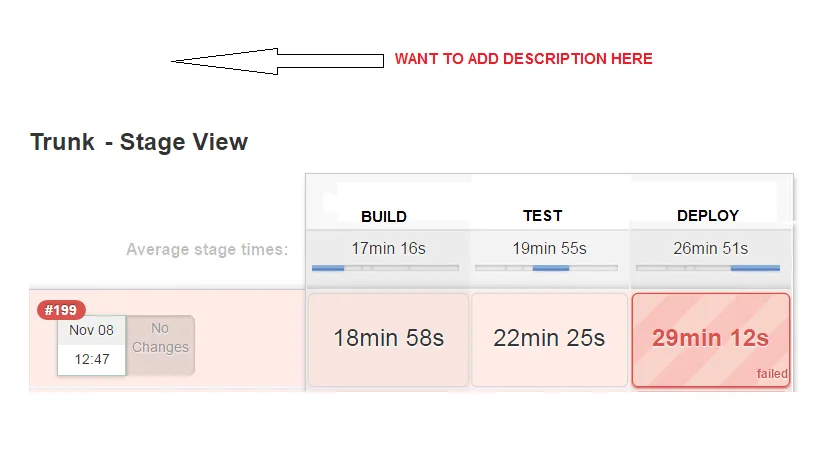Click the DEPLOY average time 26min 51s
Viewport: 835px width, 470px height.
pyautogui.click(x=709, y=248)
